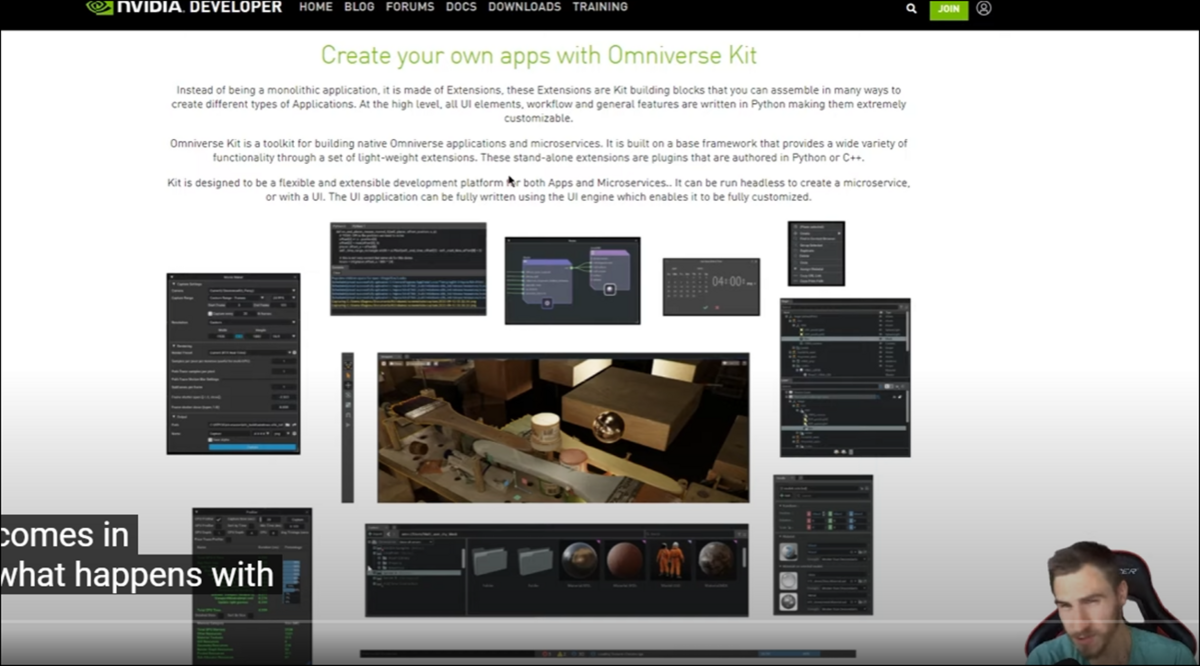Click the Profiler panel with green statistics
The width and height of the screenshot is (1200, 666).
(x=252, y=585)
